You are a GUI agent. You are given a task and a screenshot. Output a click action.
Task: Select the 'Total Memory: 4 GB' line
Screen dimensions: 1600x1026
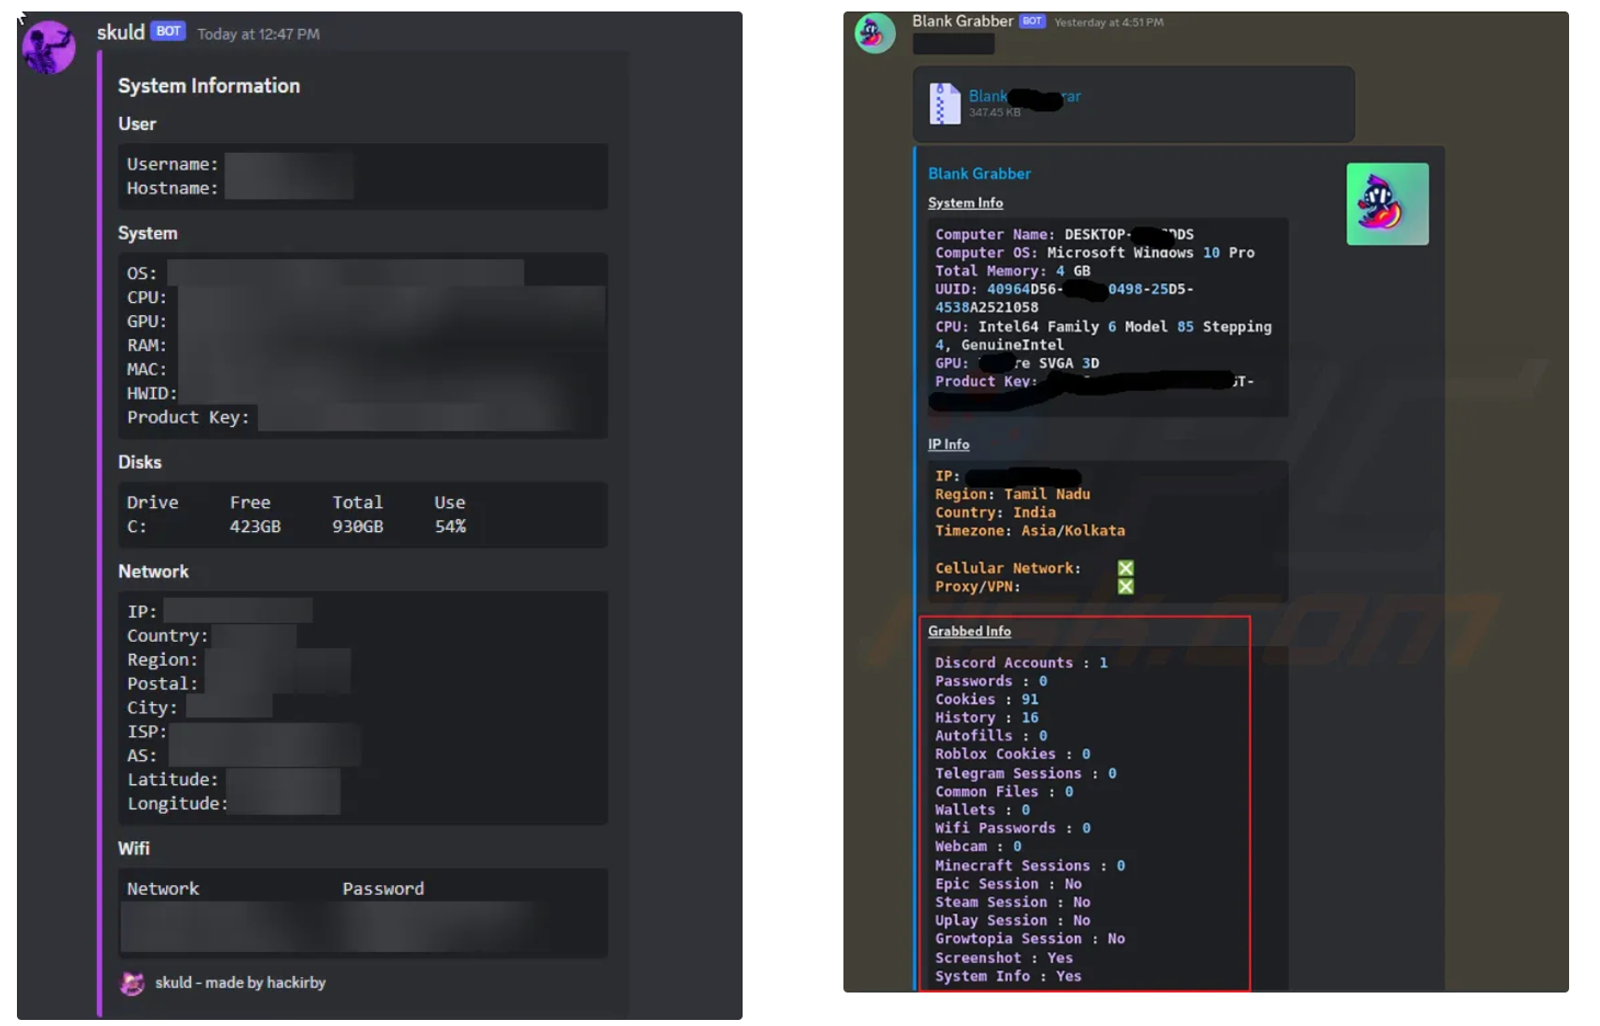(1012, 271)
